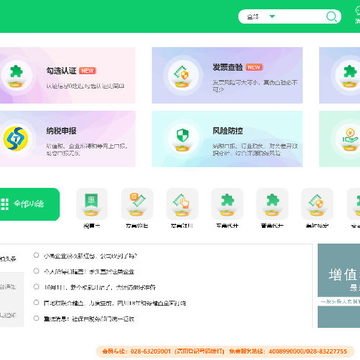
Task: Click the 风险防控 card title
Action: [228, 131]
